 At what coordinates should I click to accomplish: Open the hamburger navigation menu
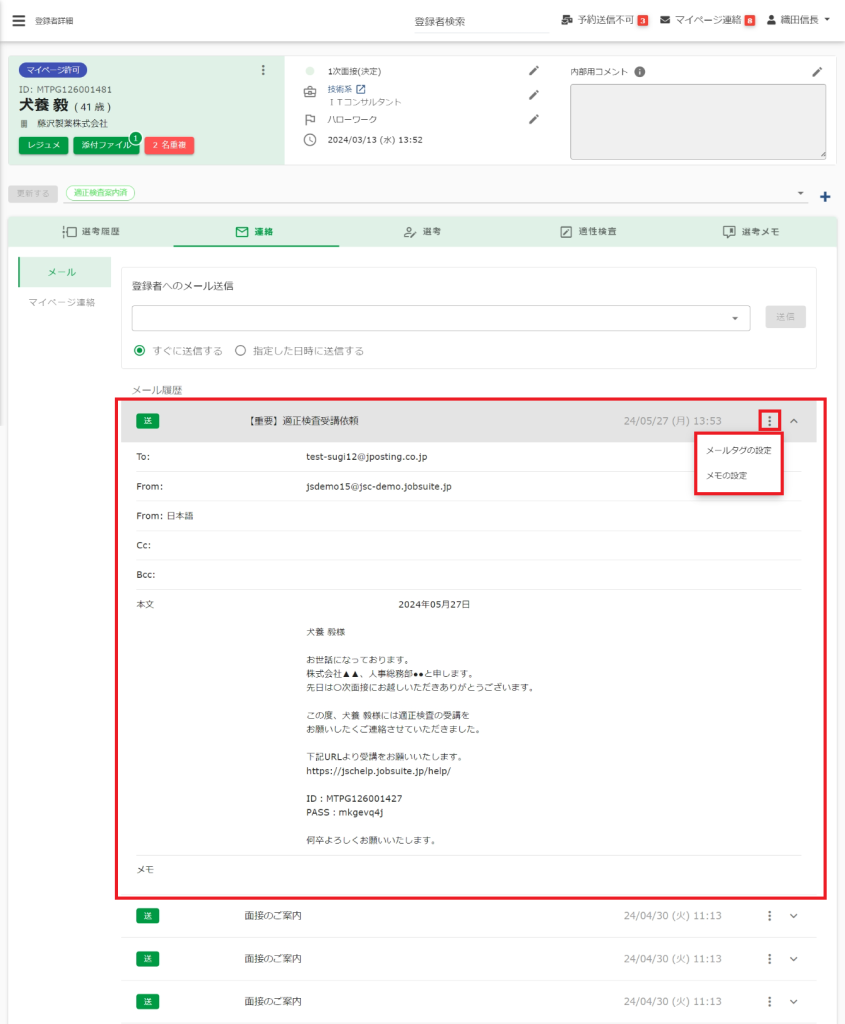pos(18,20)
